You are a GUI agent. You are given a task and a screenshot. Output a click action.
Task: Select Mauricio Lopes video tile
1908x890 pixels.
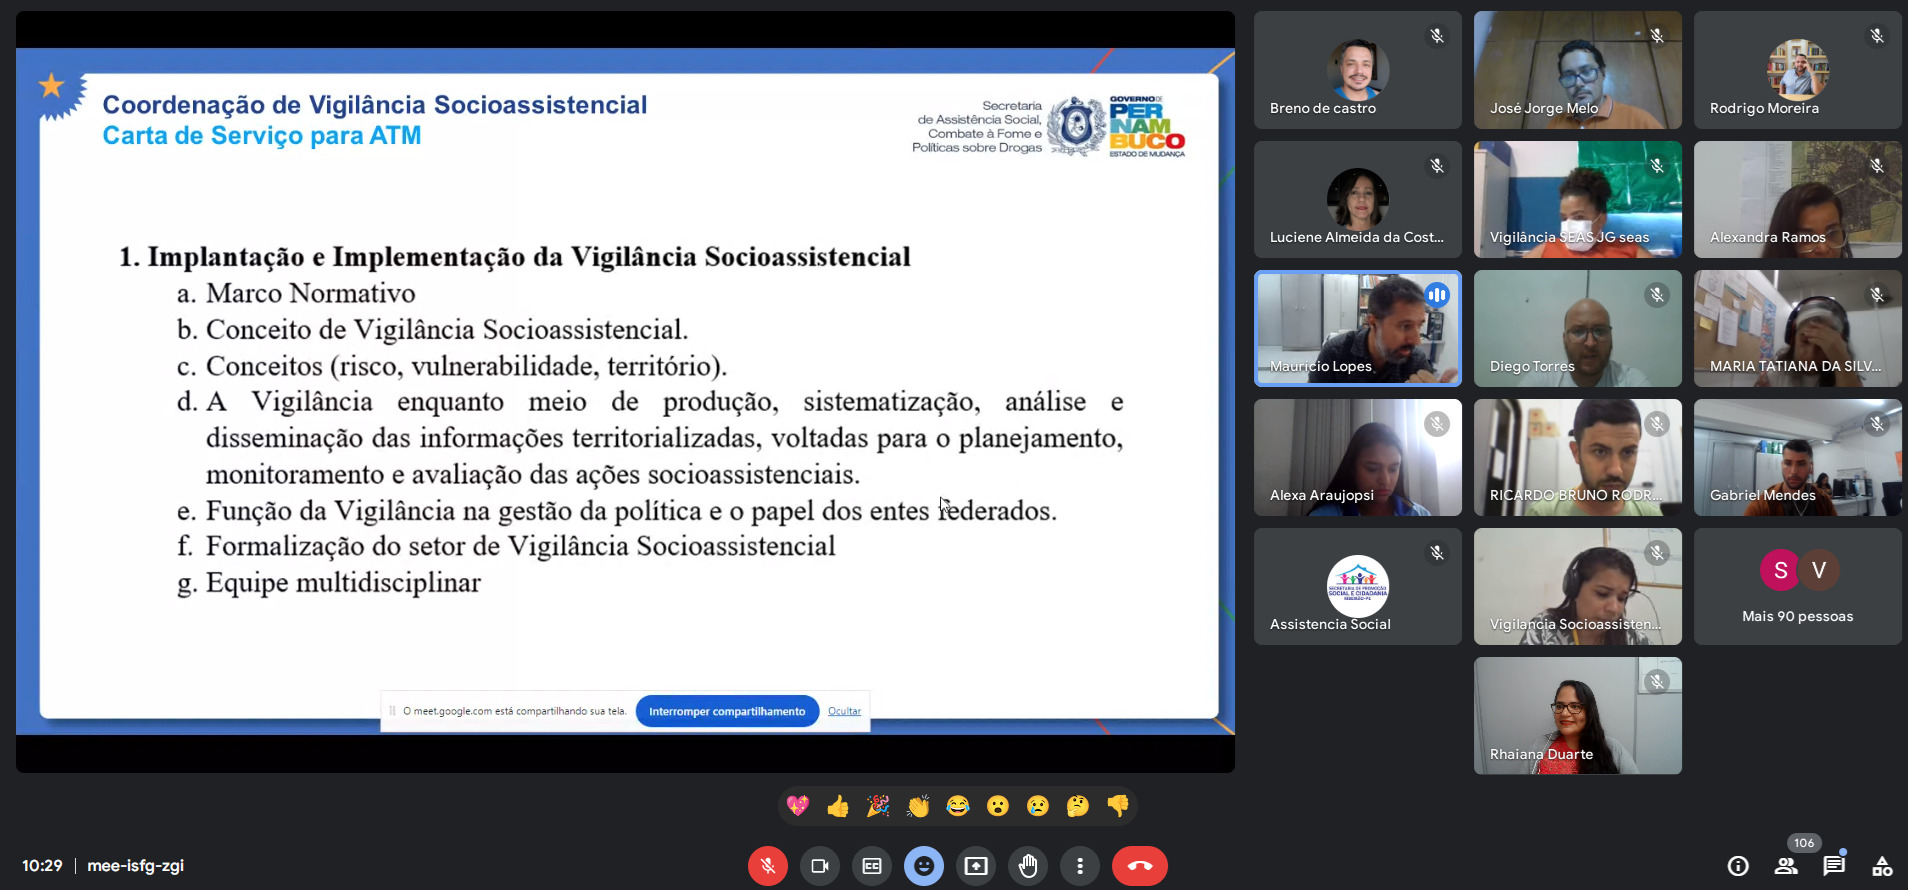(x=1357, y=328)
